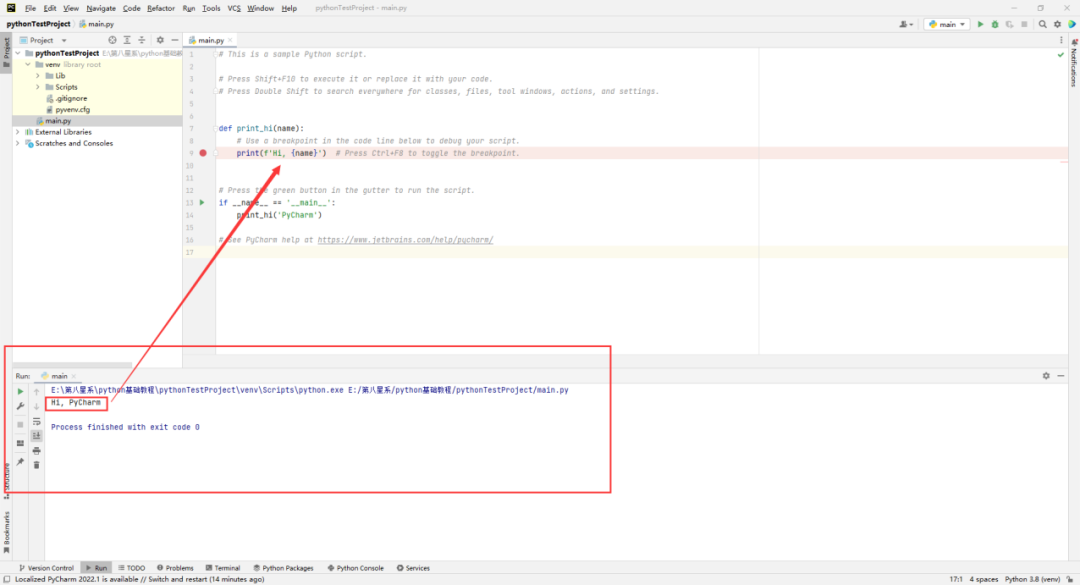Toggle soft-wrap in the Run console
Viewport: 1080px width, 585px height.
pos(37,422)
